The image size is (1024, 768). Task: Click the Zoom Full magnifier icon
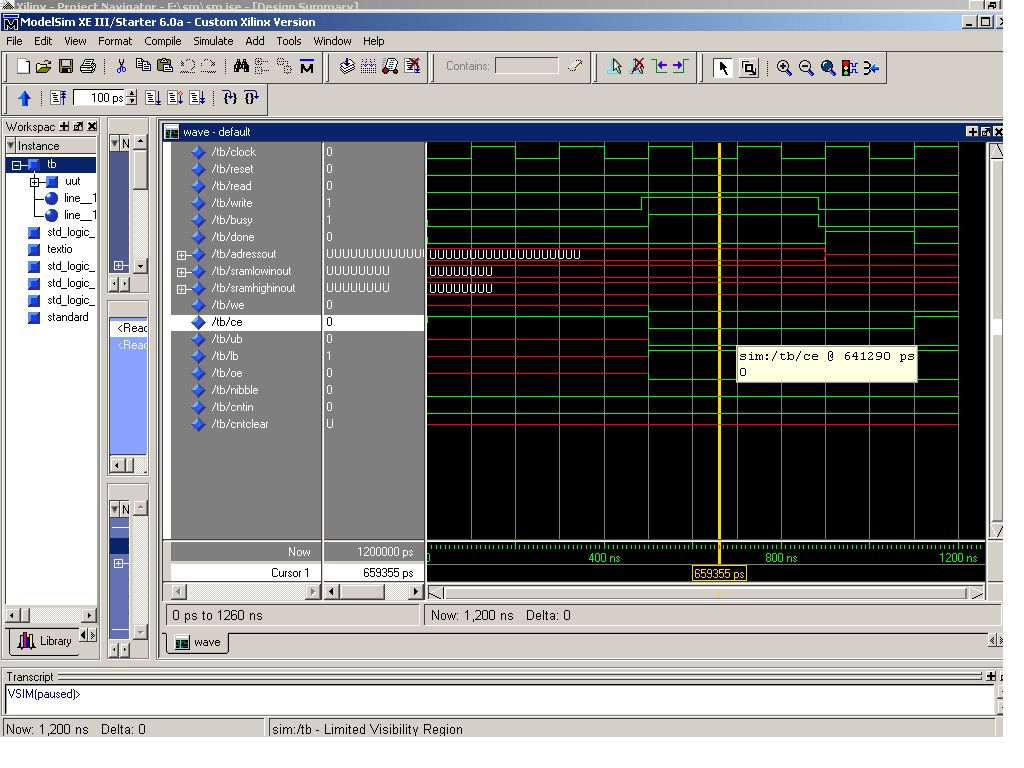click(x=828, y=68)
